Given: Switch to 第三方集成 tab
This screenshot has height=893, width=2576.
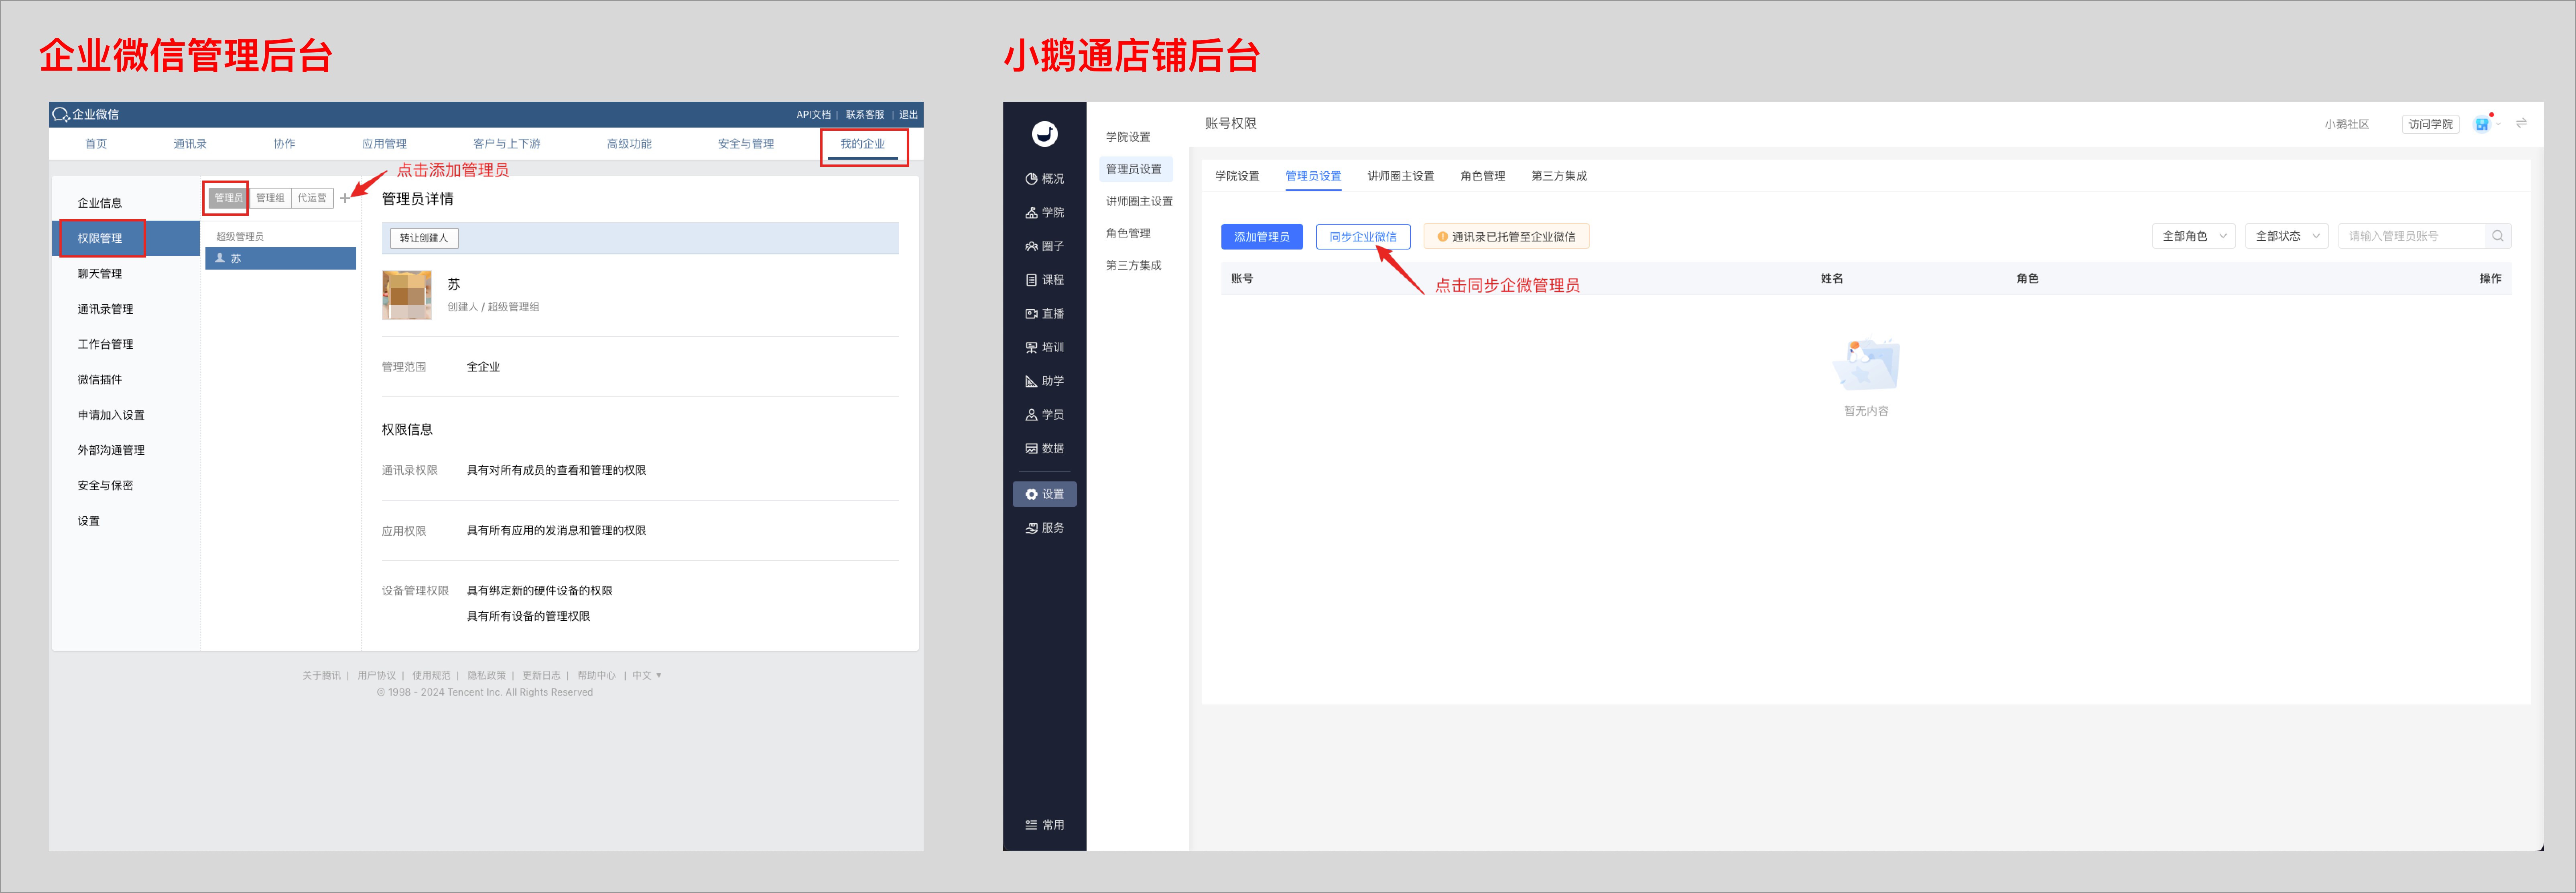Looking at the screenshot, I should tap(1558, 176).
